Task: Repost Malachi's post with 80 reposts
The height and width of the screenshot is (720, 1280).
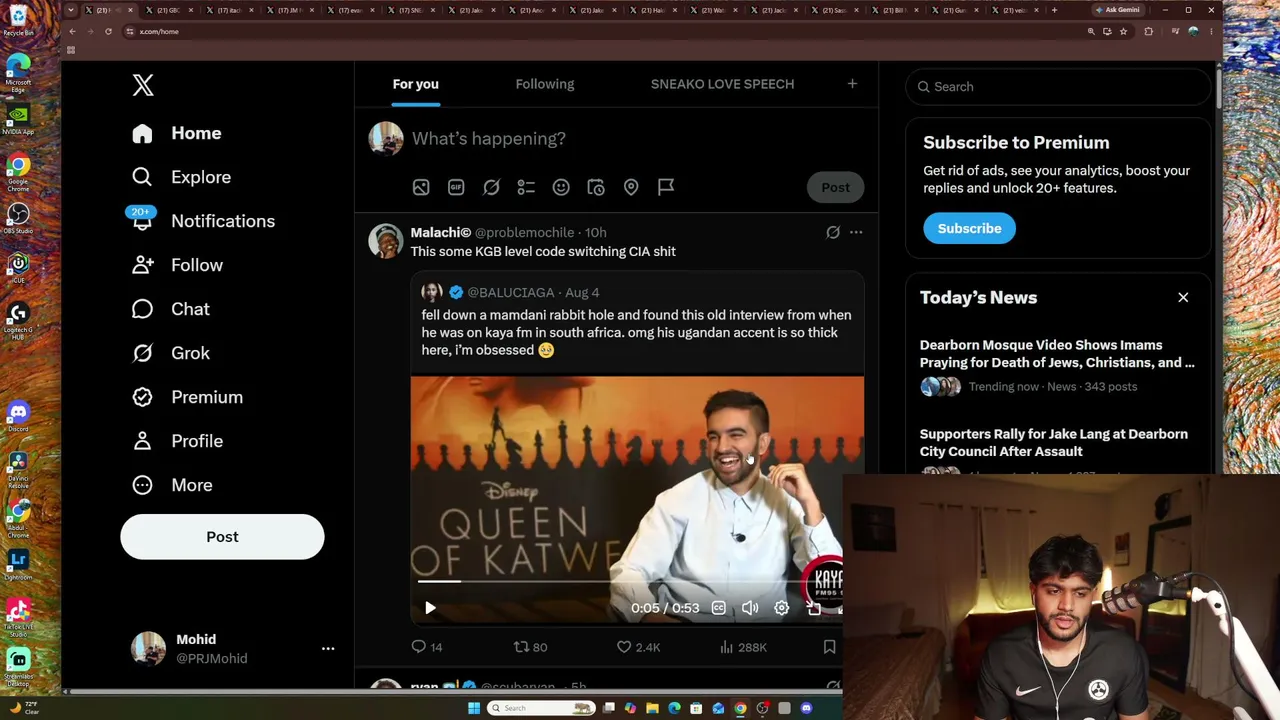Action: click(530, 647)
